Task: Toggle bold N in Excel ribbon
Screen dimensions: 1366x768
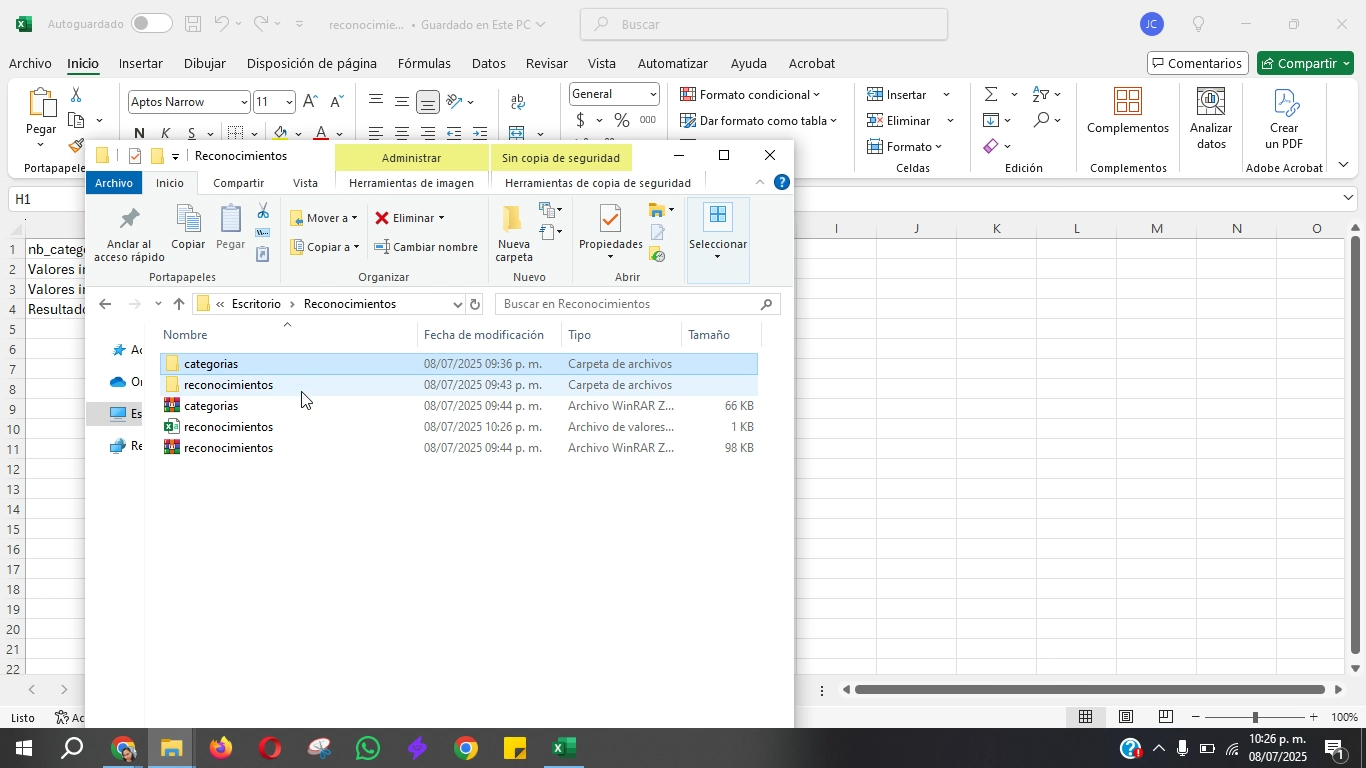Action: 139,133
